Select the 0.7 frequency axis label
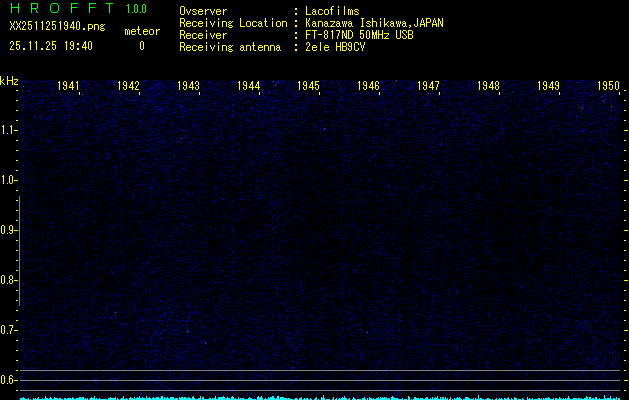Image resolution: width=629 pixels, height=400 pixels. click(8, 329)
